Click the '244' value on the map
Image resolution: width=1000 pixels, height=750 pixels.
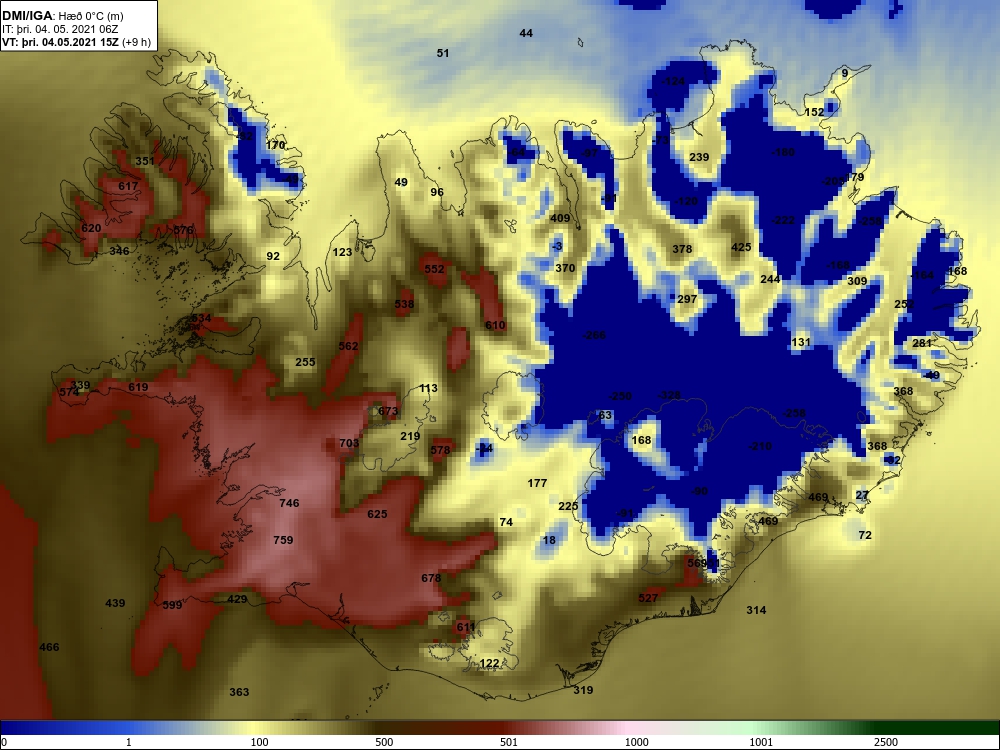click(770, 279)
